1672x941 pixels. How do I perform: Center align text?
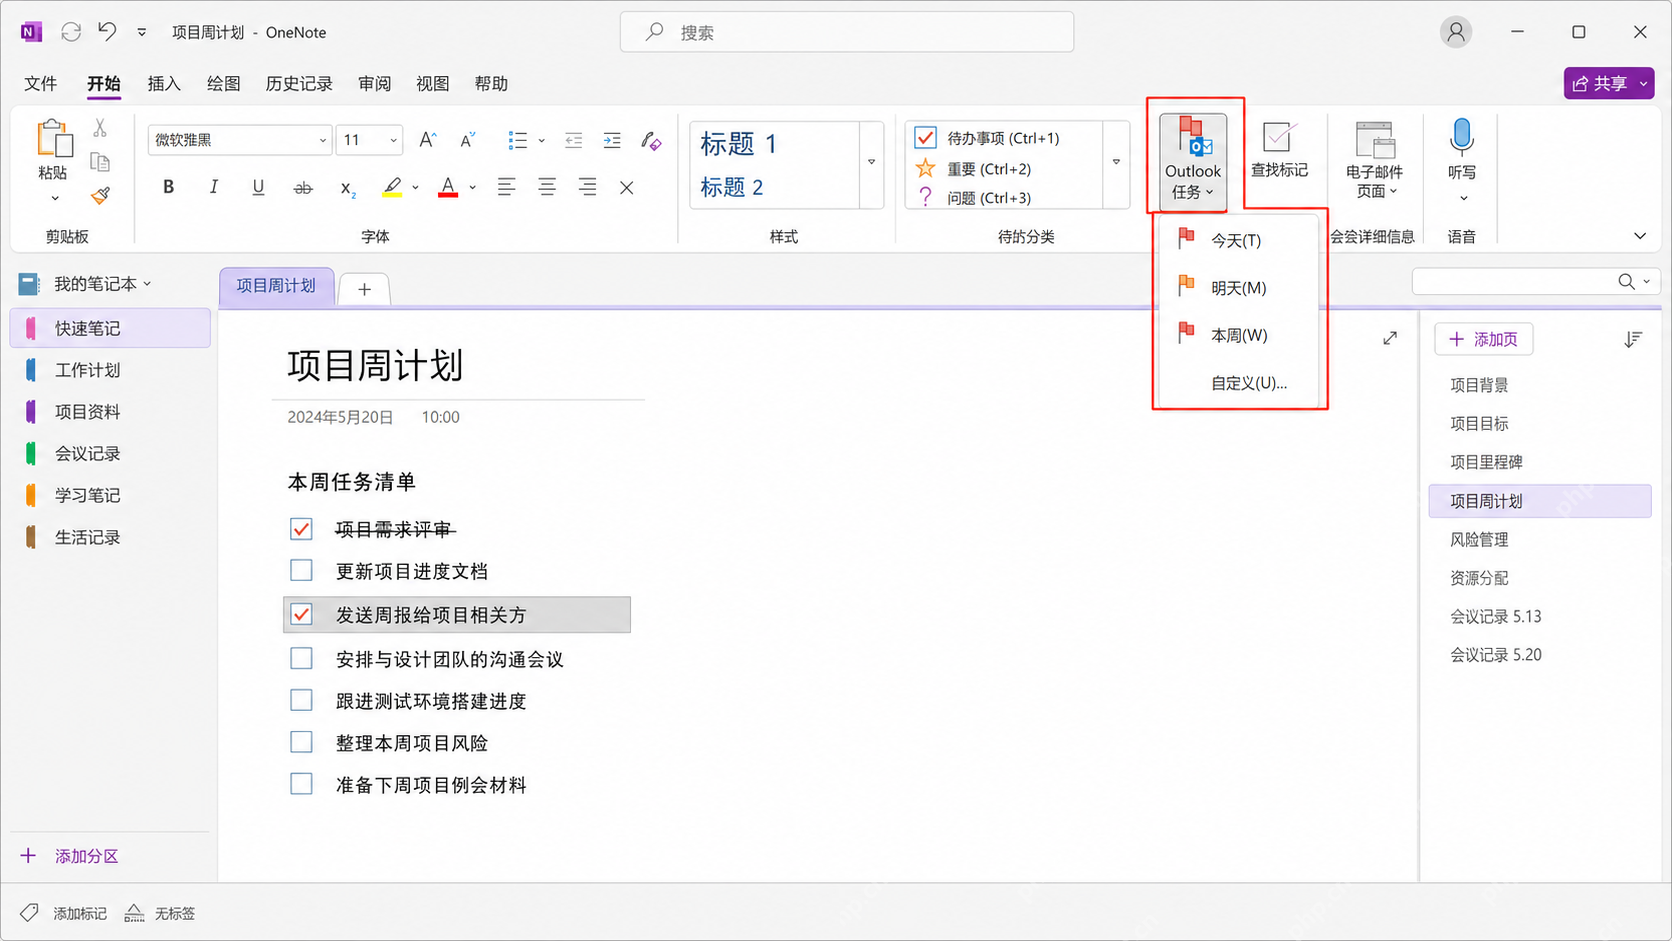pyautogui.click(x=547, y=187)
